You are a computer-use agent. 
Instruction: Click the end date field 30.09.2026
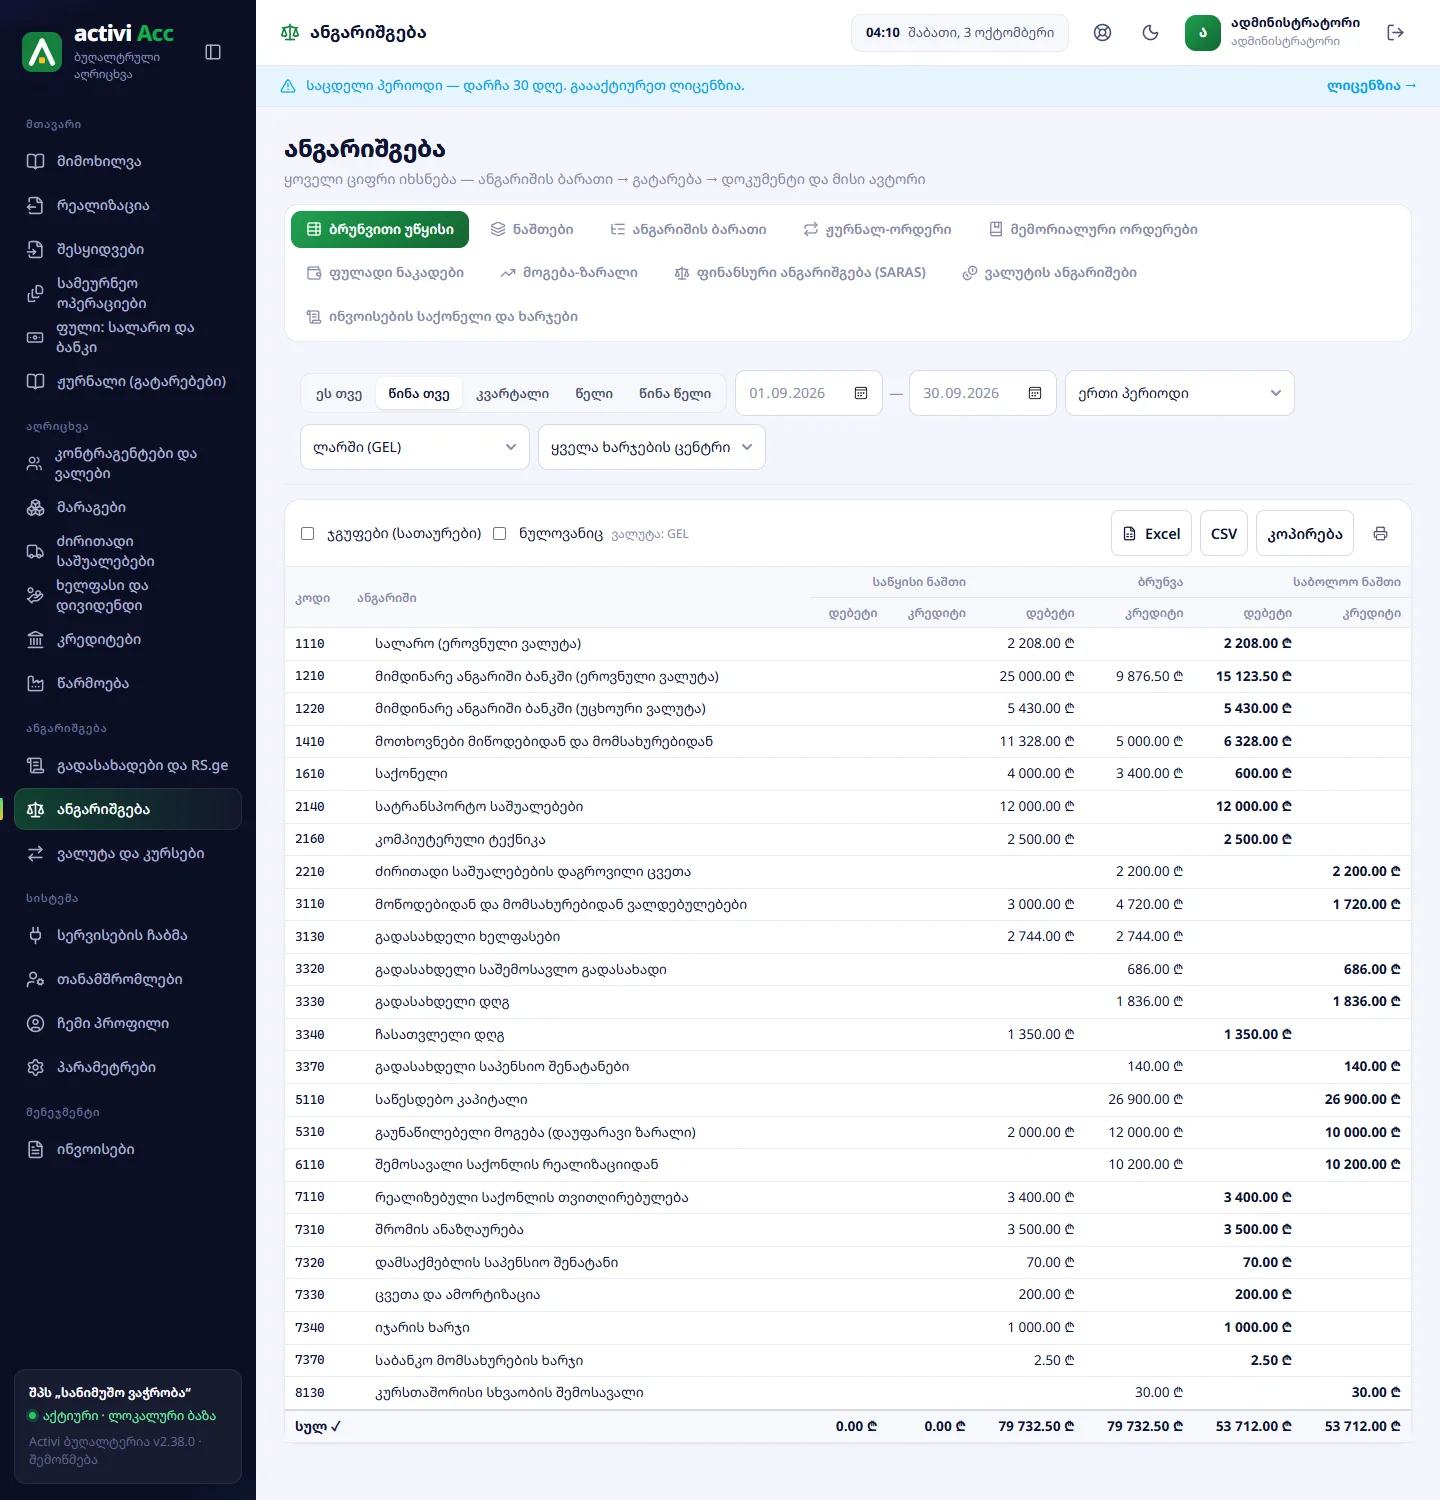coord(983,393)
